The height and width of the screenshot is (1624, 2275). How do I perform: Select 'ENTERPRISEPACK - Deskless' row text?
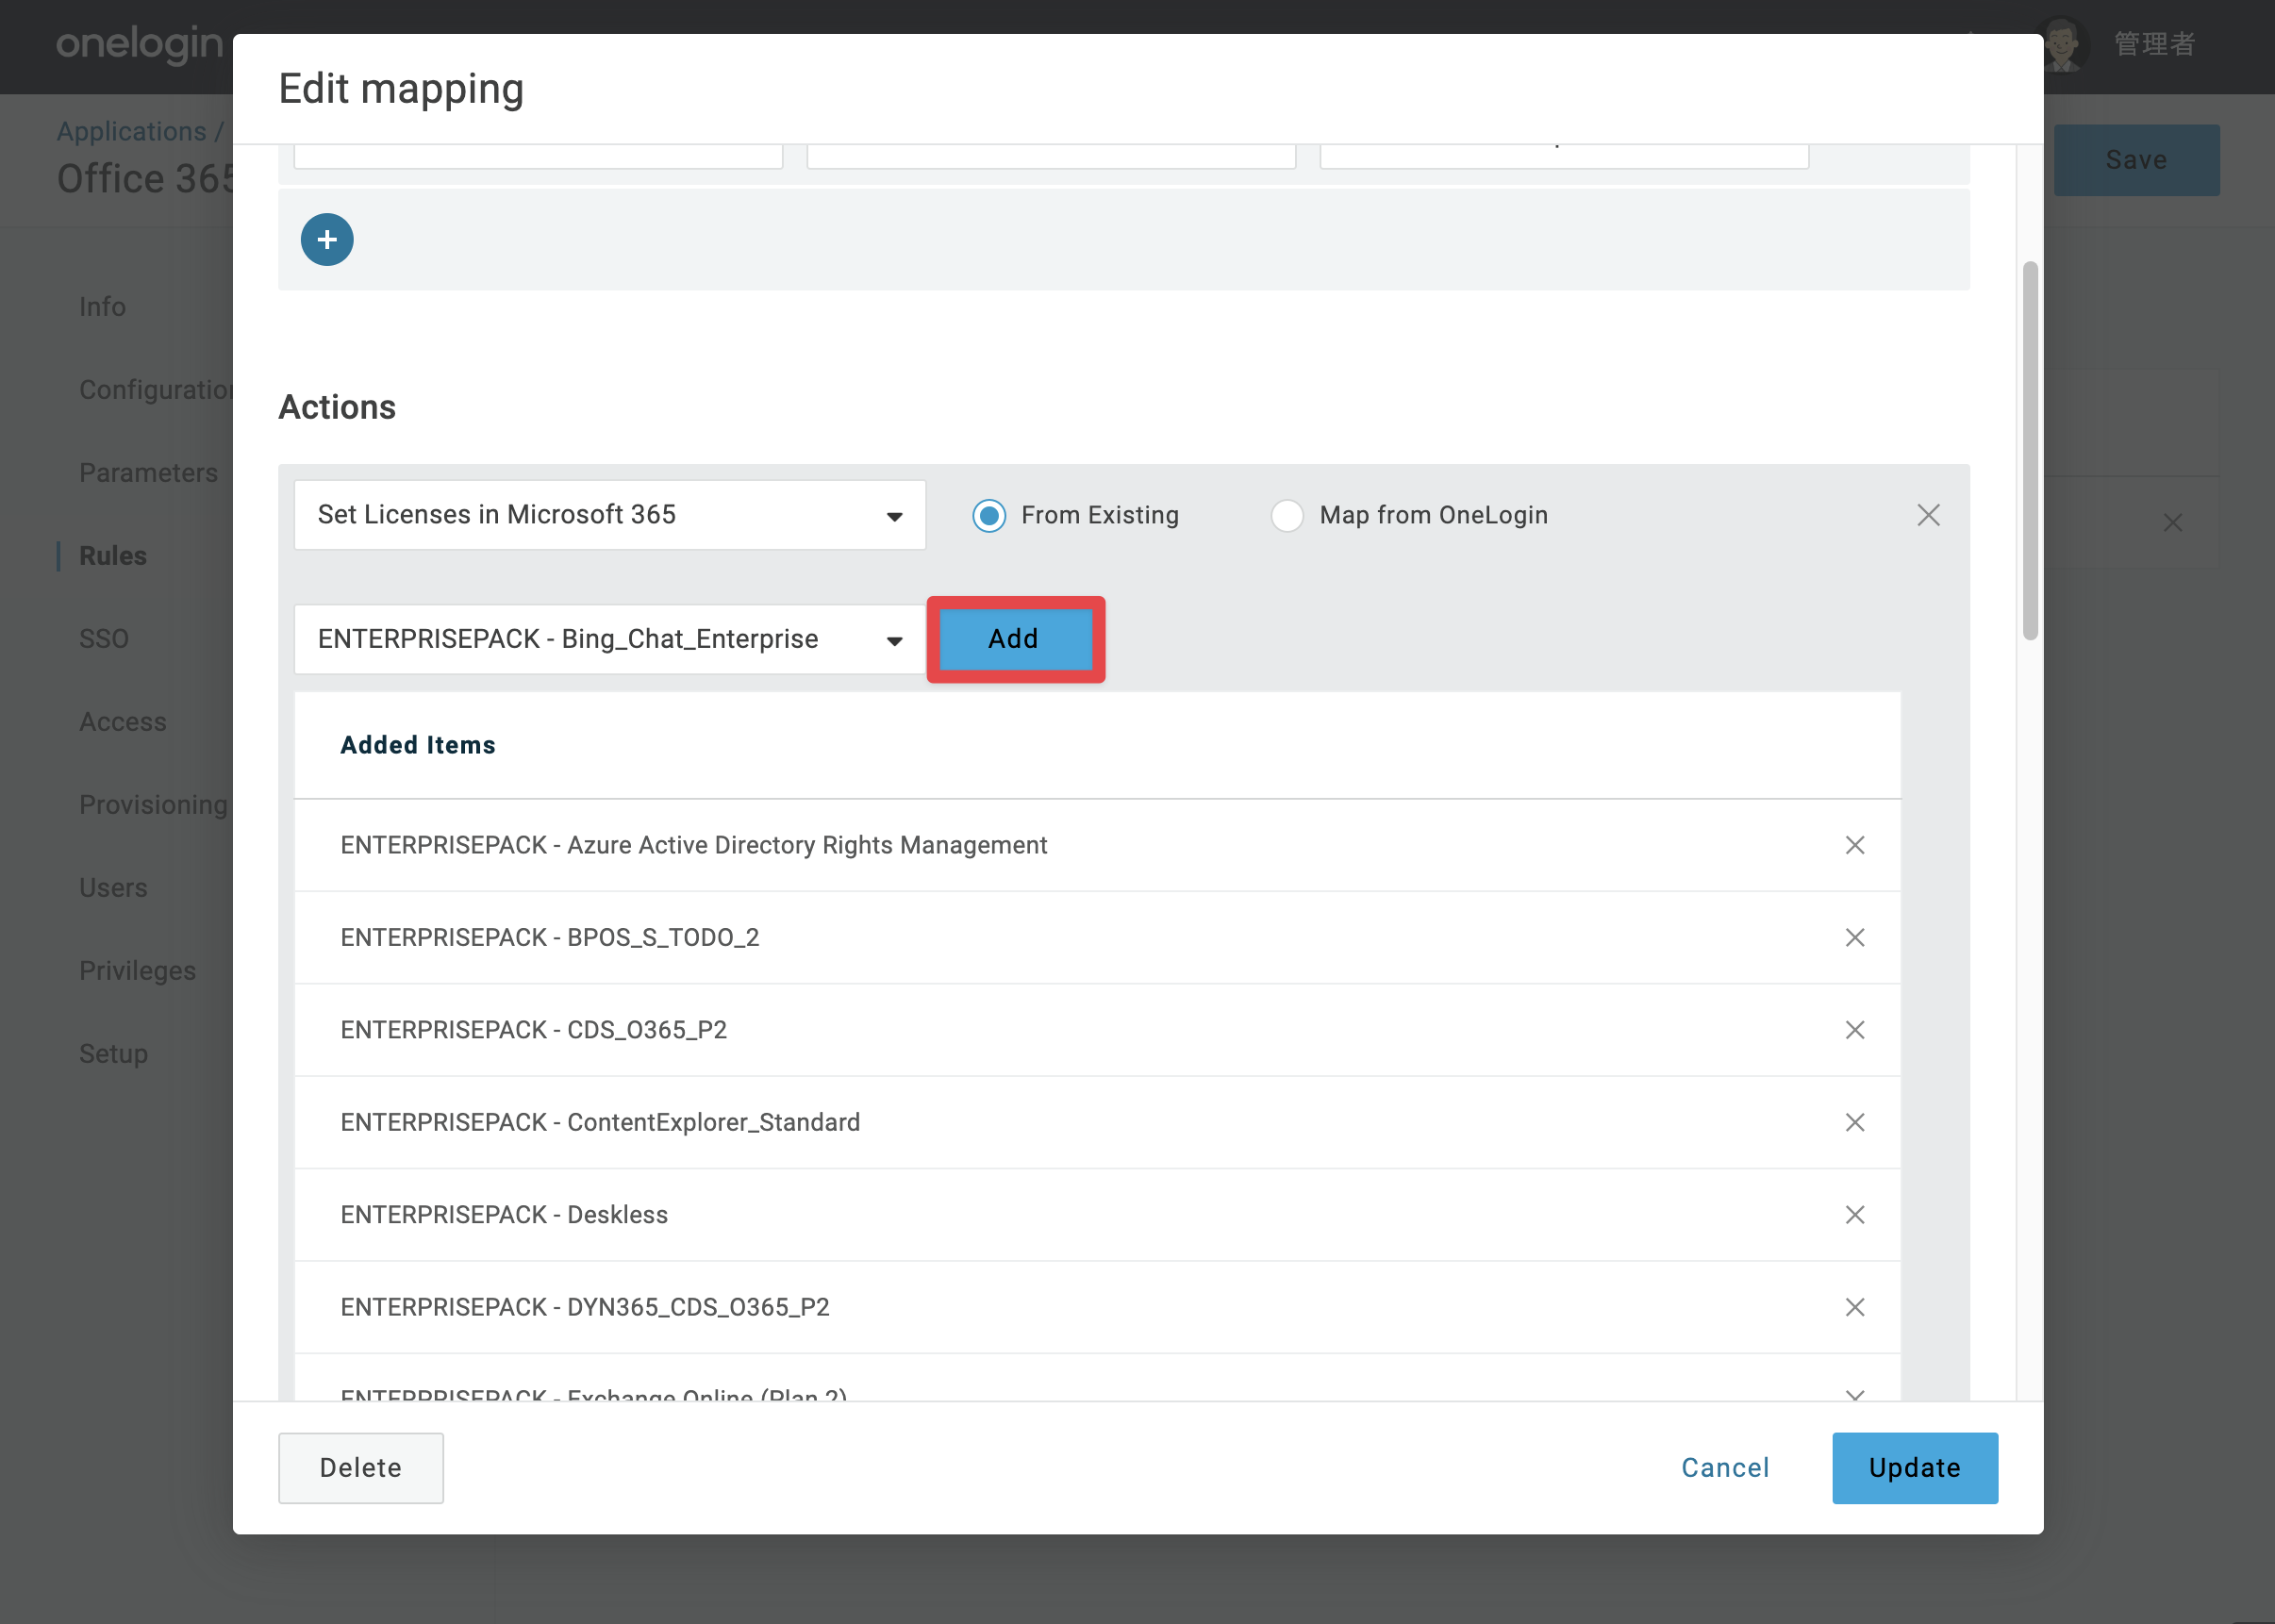tap(504, 1215)
